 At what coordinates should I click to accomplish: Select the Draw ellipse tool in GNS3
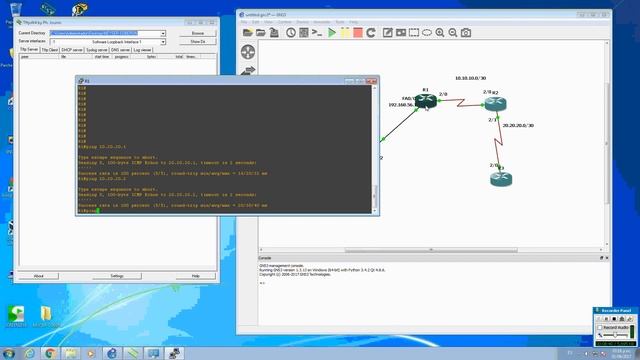[x=427, y=33]
